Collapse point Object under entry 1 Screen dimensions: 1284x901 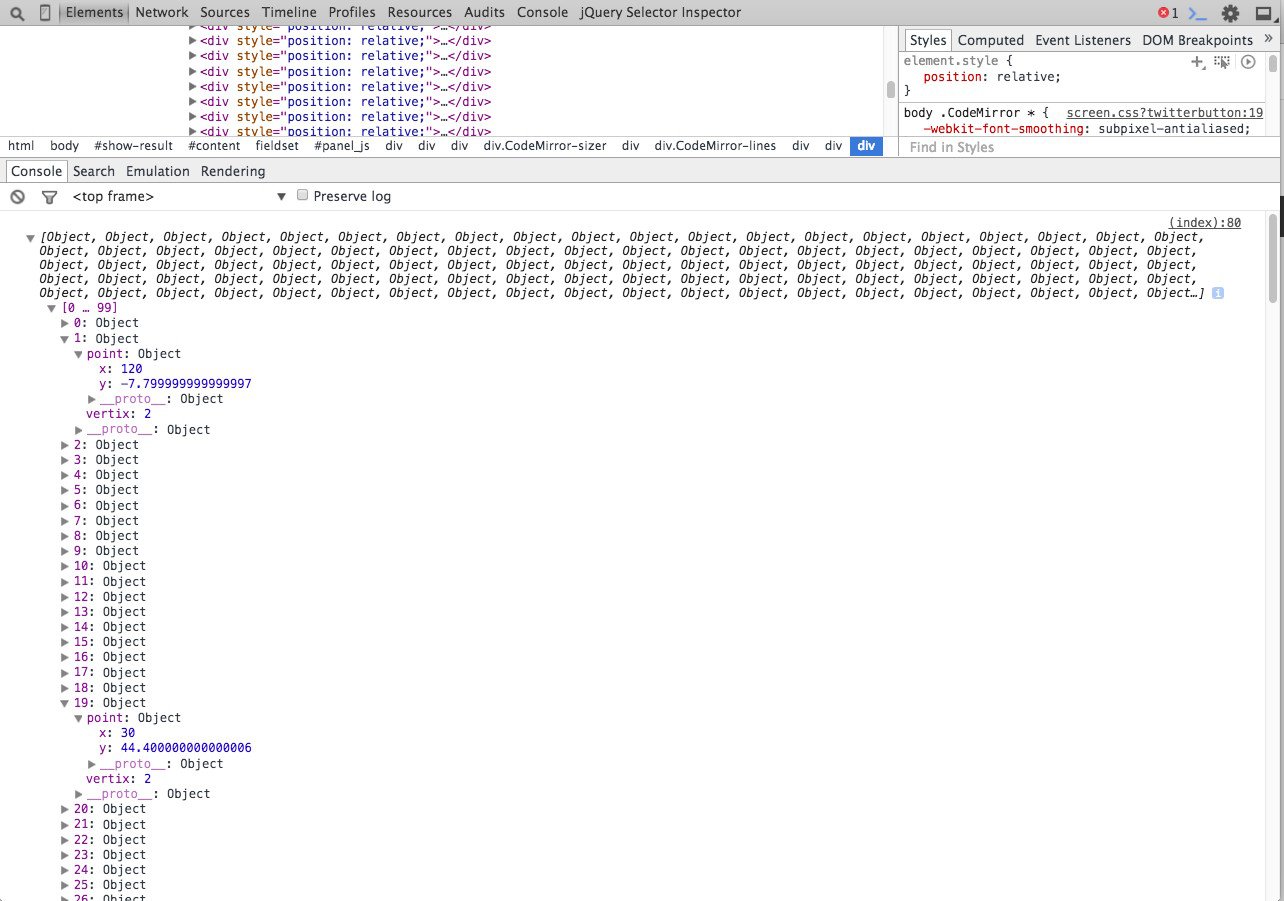tap(79, 354)
